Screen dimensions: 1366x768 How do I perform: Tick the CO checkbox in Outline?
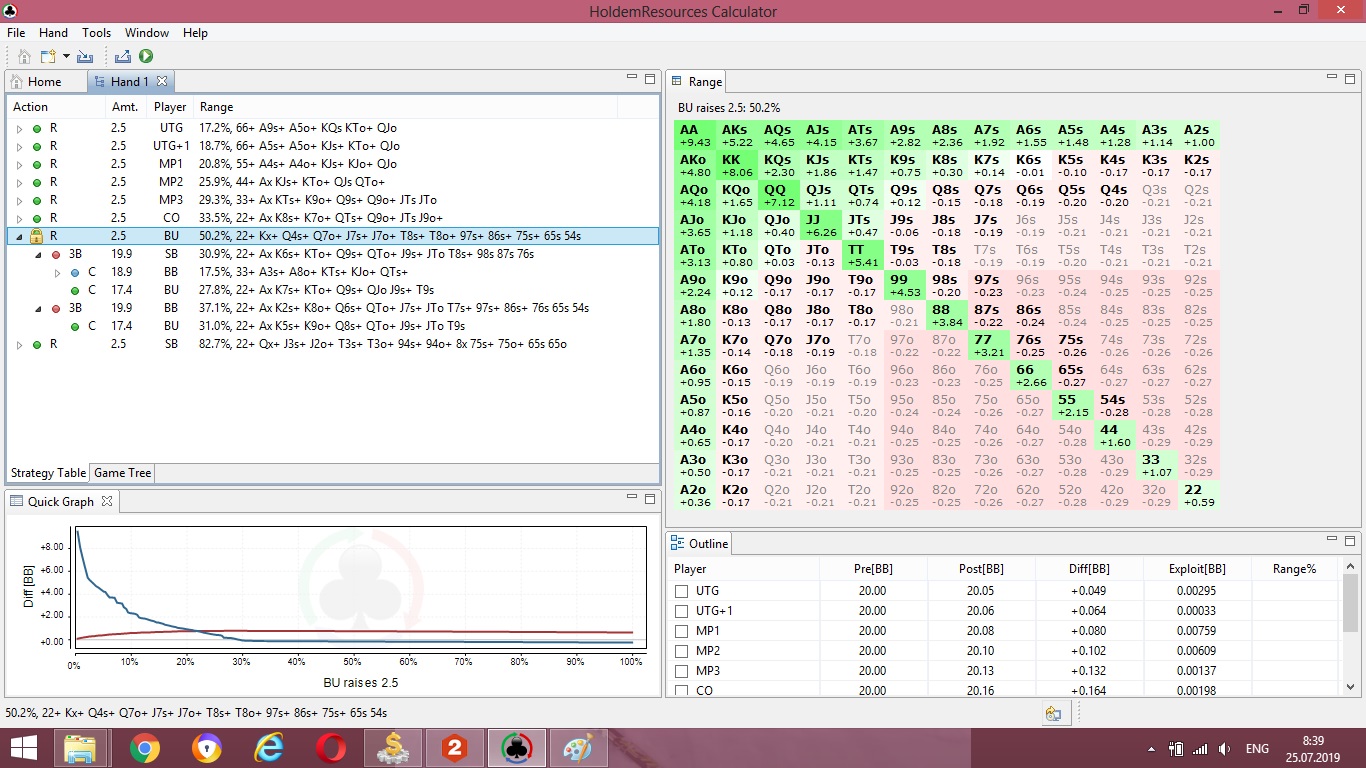(x=682, y=691)
